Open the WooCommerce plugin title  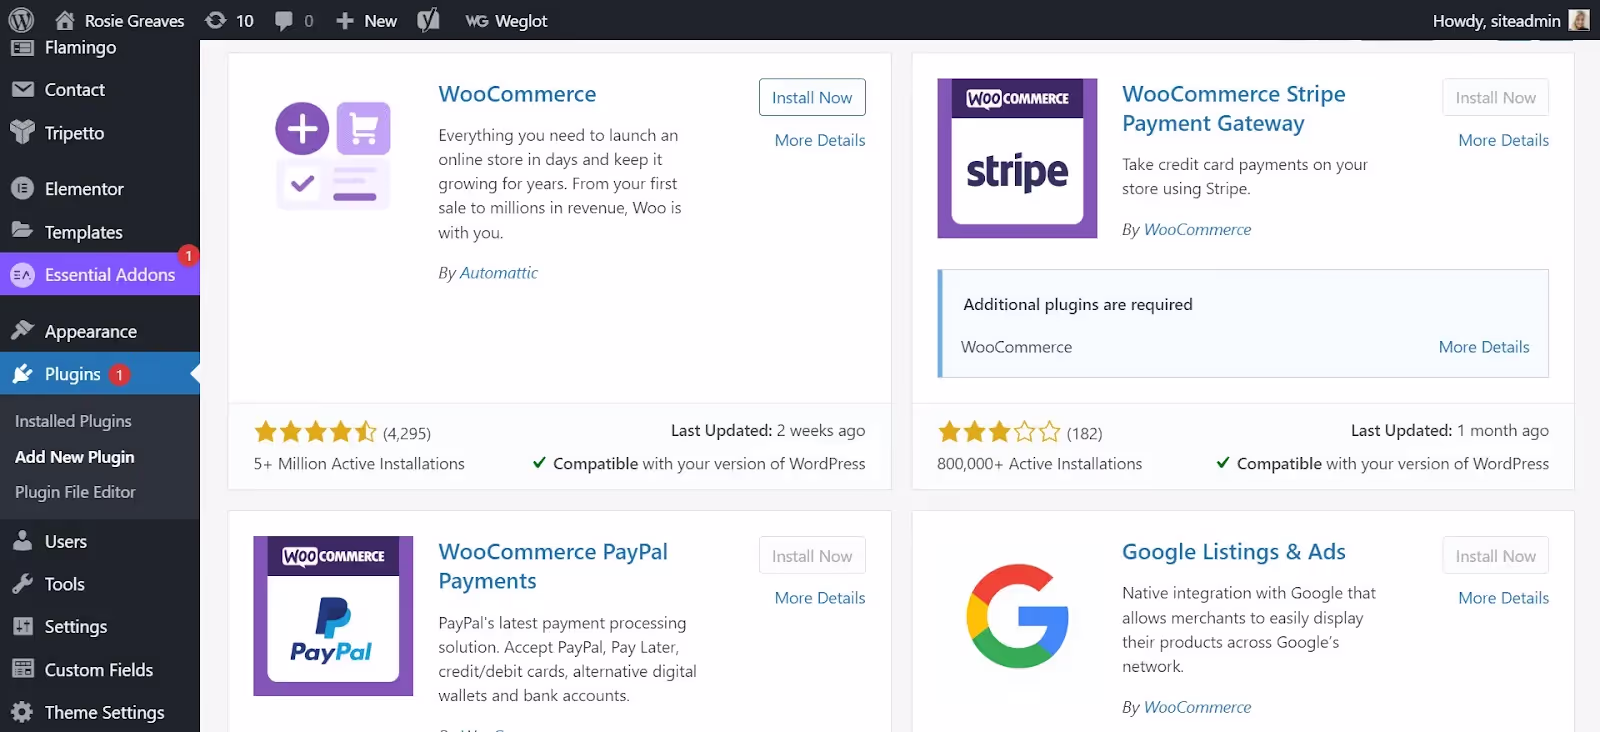pos(517,94)
